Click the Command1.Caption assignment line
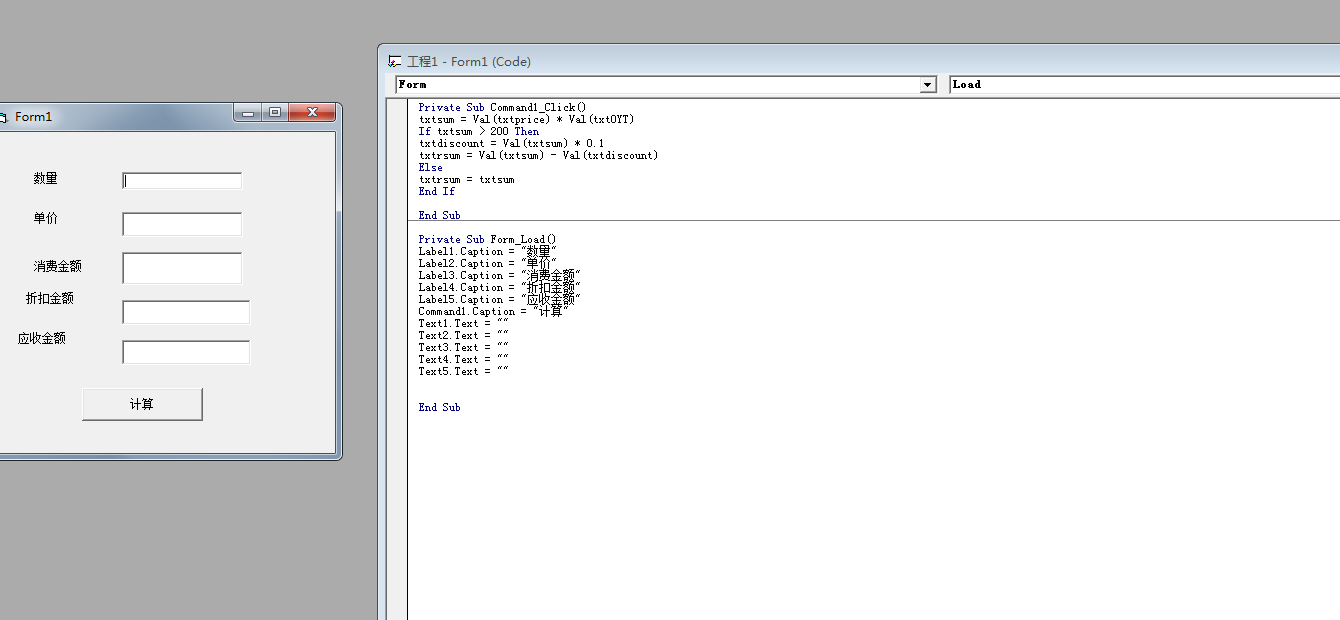 [x=493, y=311]
